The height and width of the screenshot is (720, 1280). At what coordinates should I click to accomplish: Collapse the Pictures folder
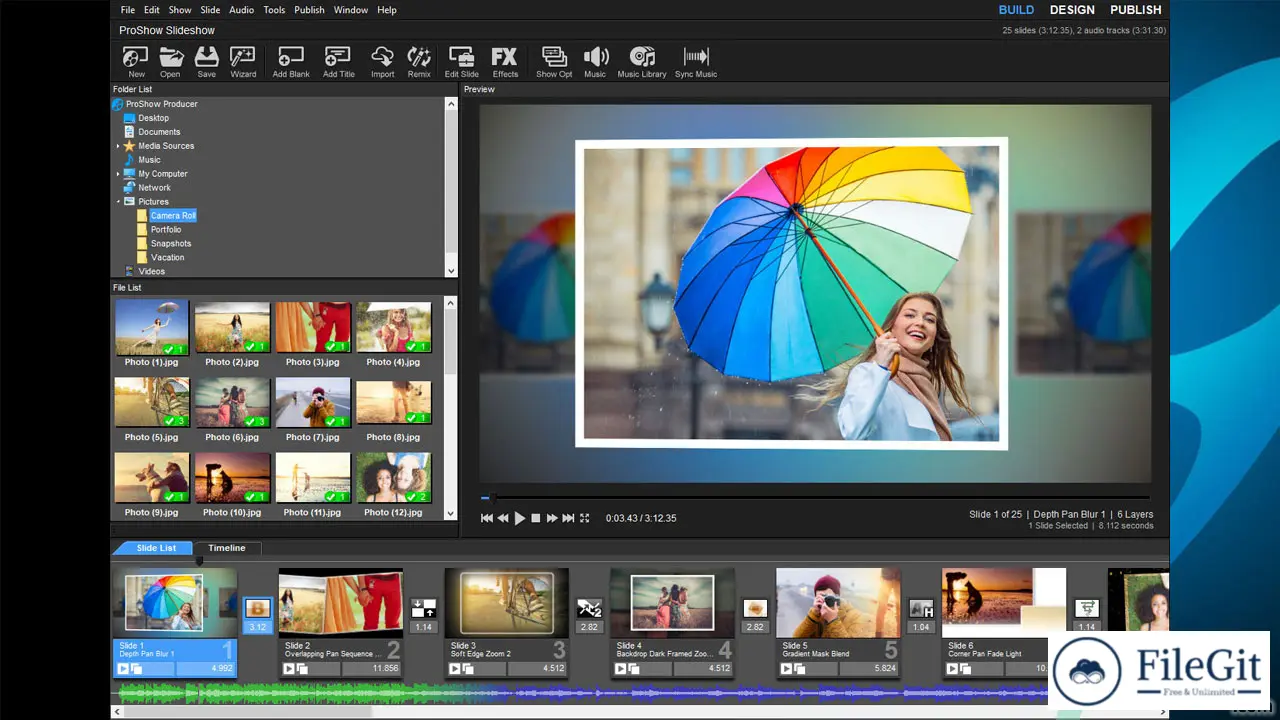click(118, 202)
